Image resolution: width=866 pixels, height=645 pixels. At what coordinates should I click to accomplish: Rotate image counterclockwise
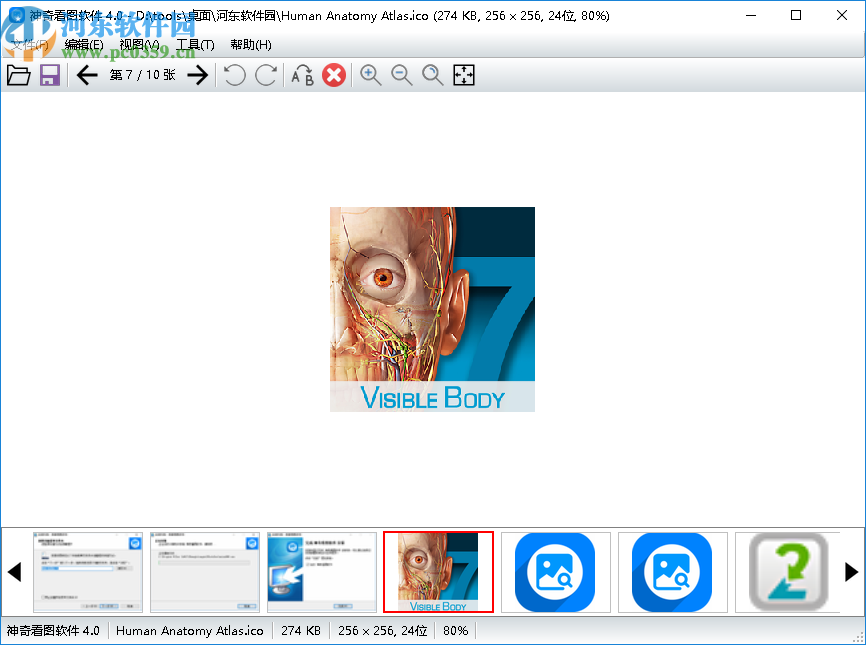point(235,75)
